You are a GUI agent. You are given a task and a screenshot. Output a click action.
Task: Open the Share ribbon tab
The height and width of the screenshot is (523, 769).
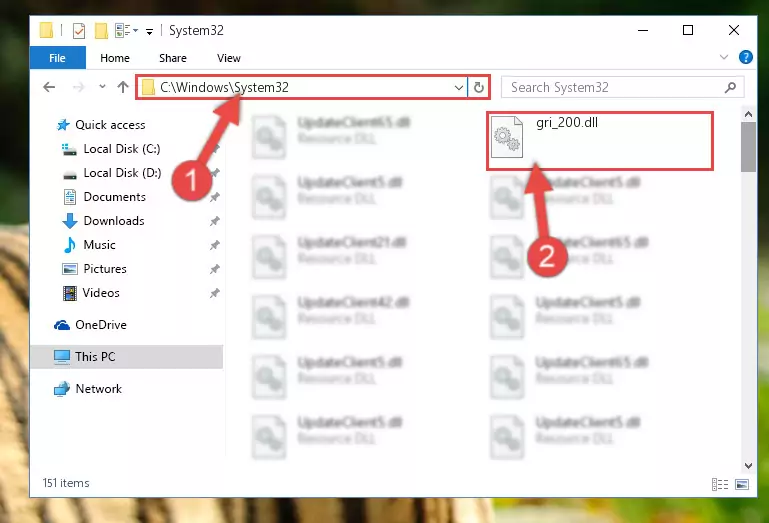pyautogui.click(x=173, y=58)
